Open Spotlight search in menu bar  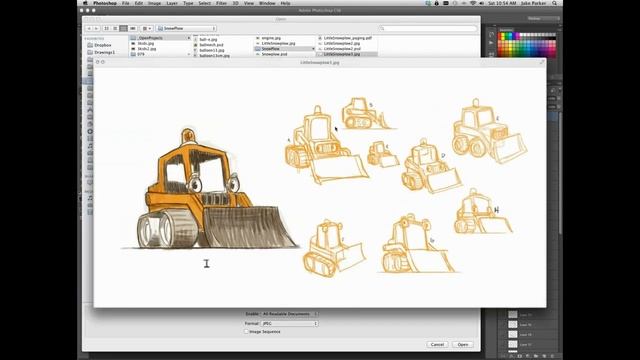click(x=554, y=3)
